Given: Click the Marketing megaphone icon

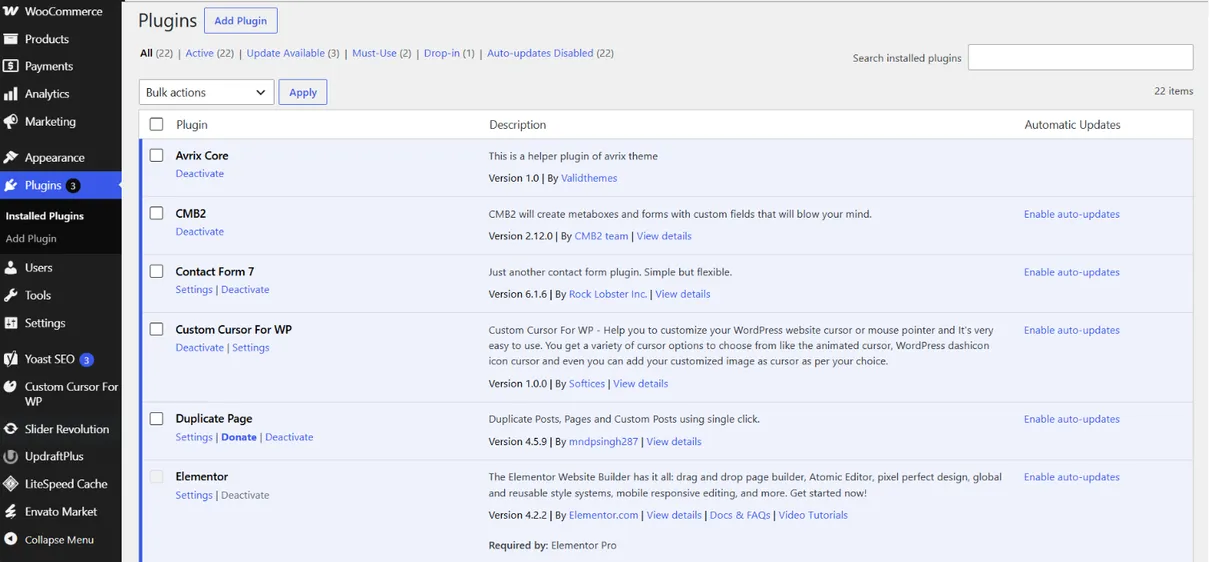Looking at the screenshot, I should click(x=11, y=122).
